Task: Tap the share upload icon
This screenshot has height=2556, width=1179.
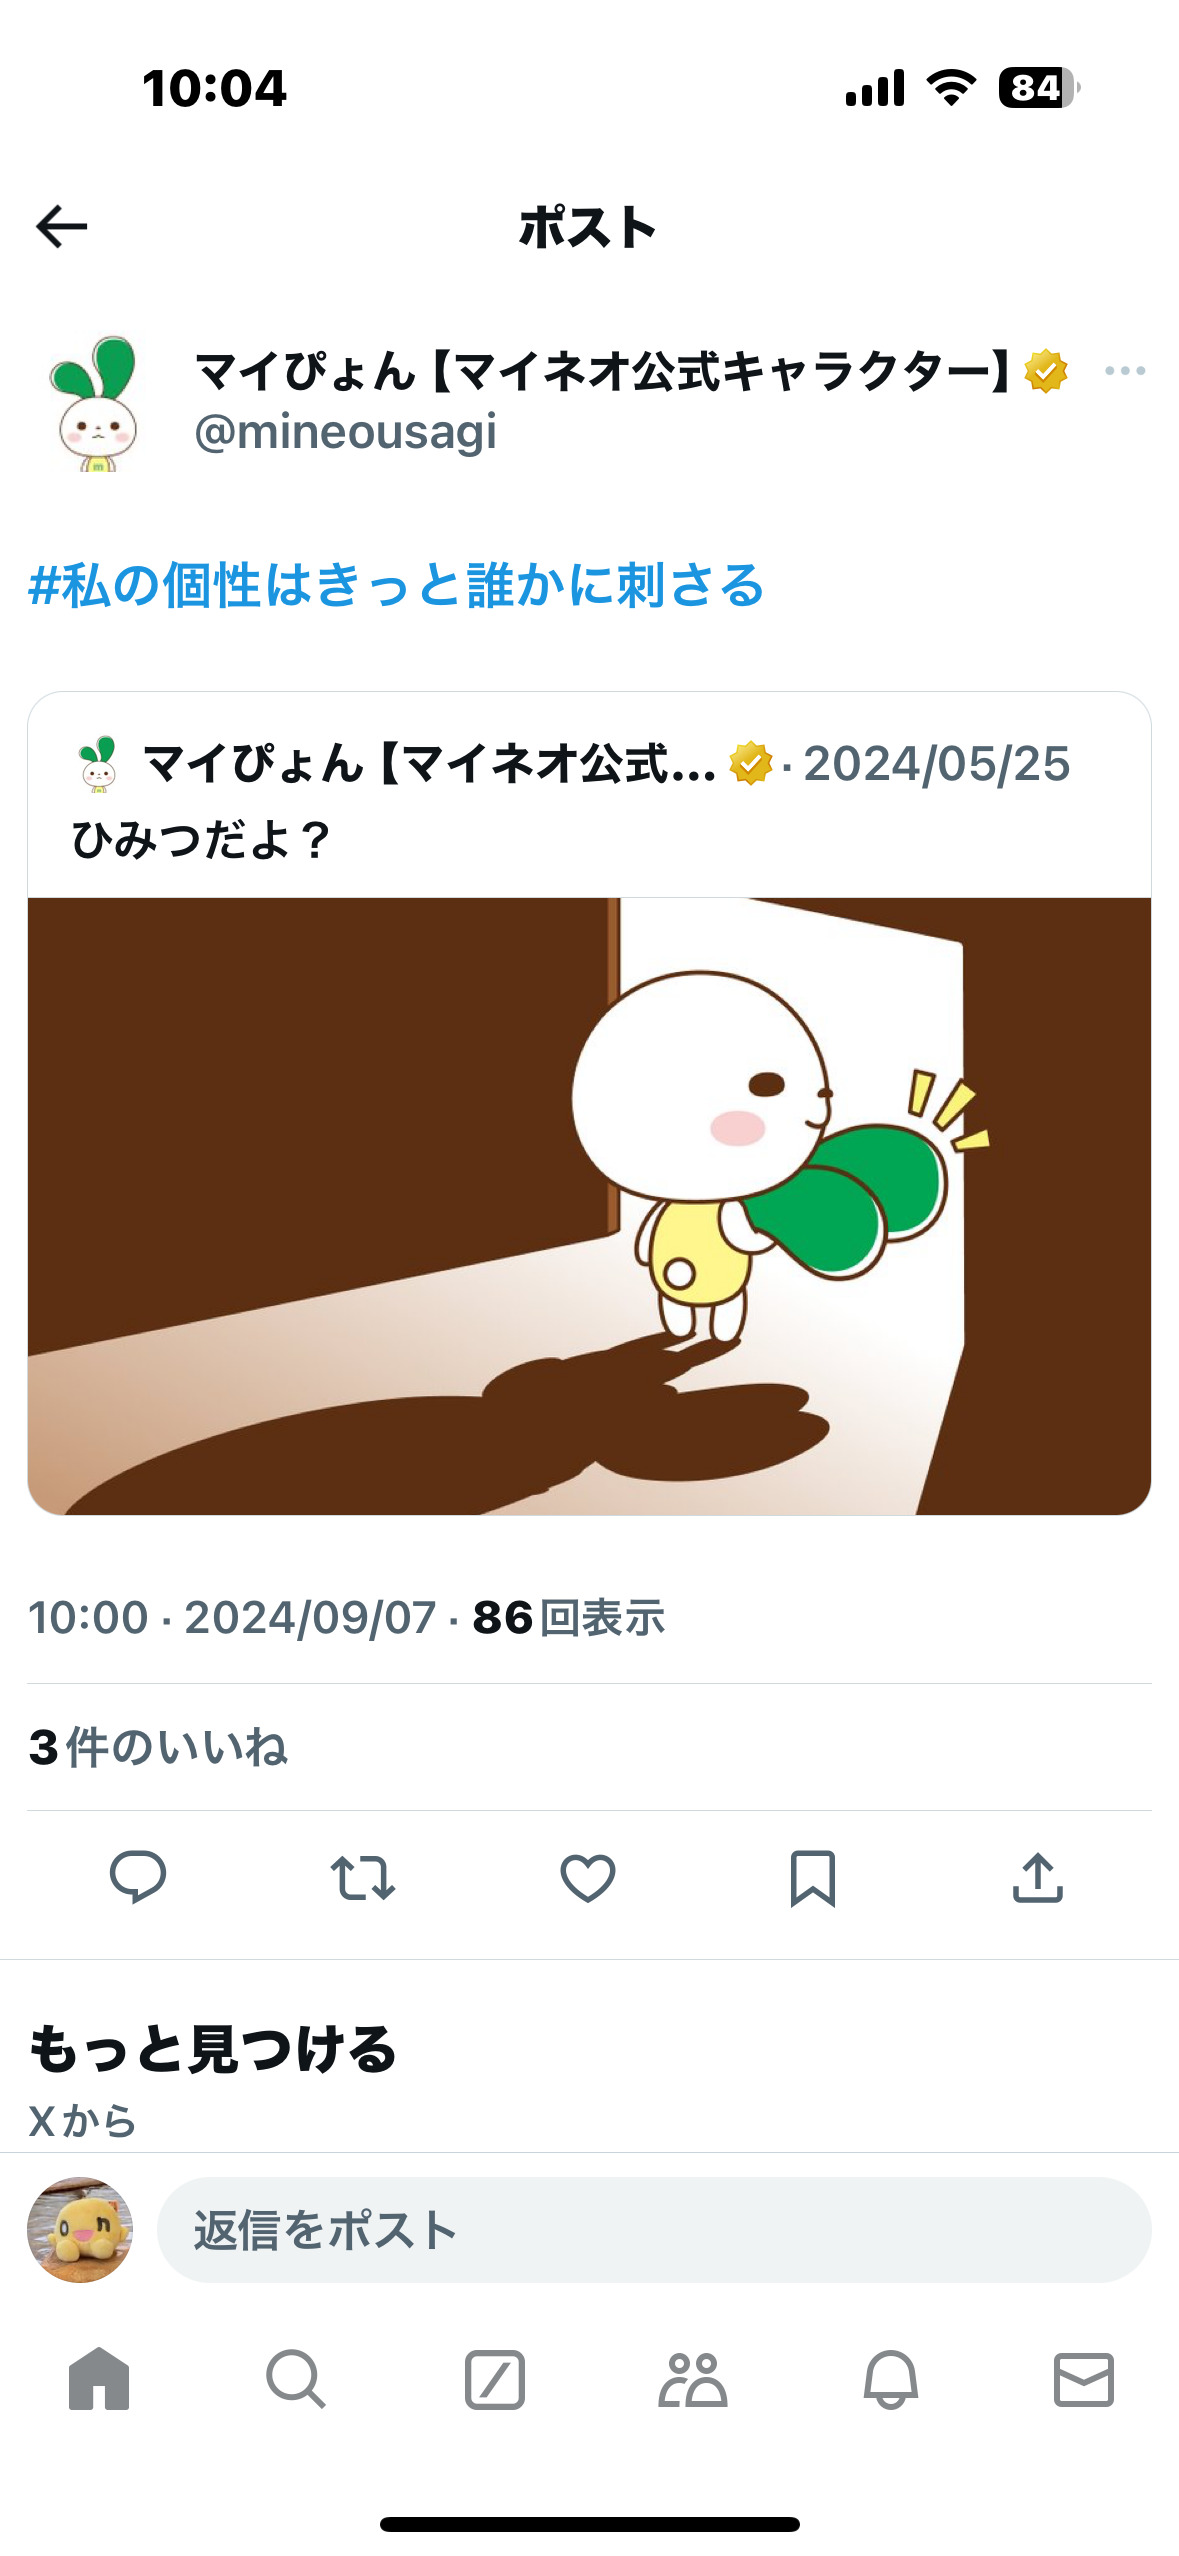Action: click(1038, 1877)
